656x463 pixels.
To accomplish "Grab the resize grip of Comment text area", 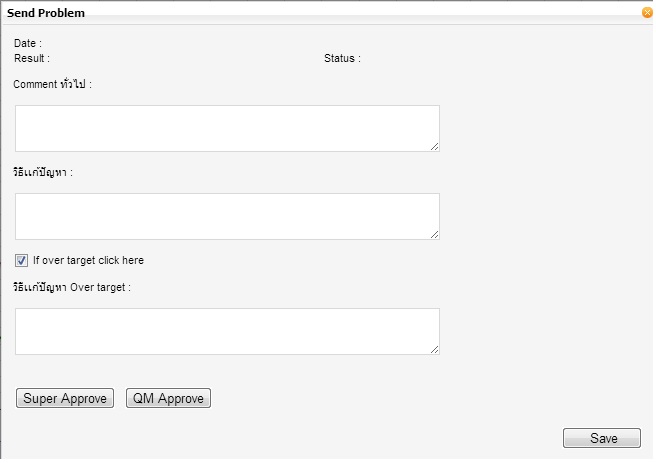I will pyautogui.click(x=435, y=146).
